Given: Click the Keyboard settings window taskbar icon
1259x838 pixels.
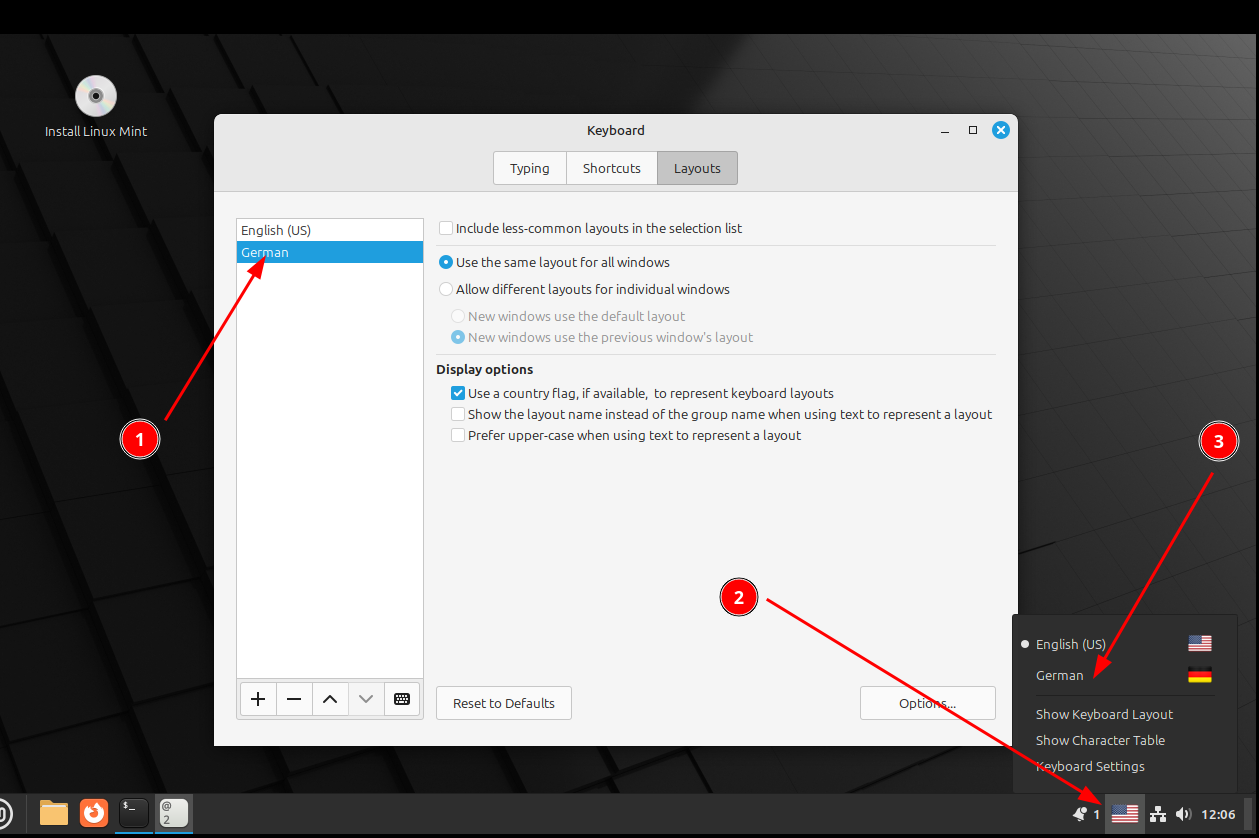Looking at the screenshot, I should (x=173, y=813).
